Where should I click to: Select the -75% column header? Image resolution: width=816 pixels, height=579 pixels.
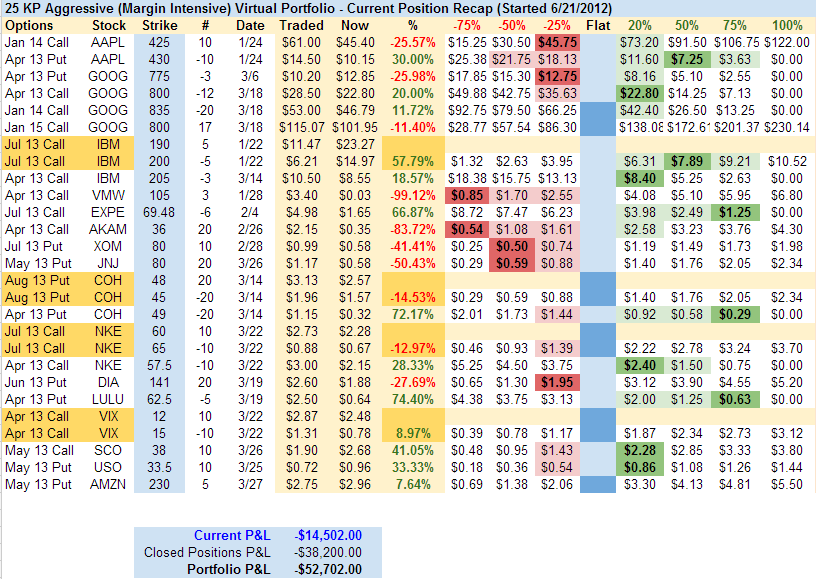coord(465,24)
